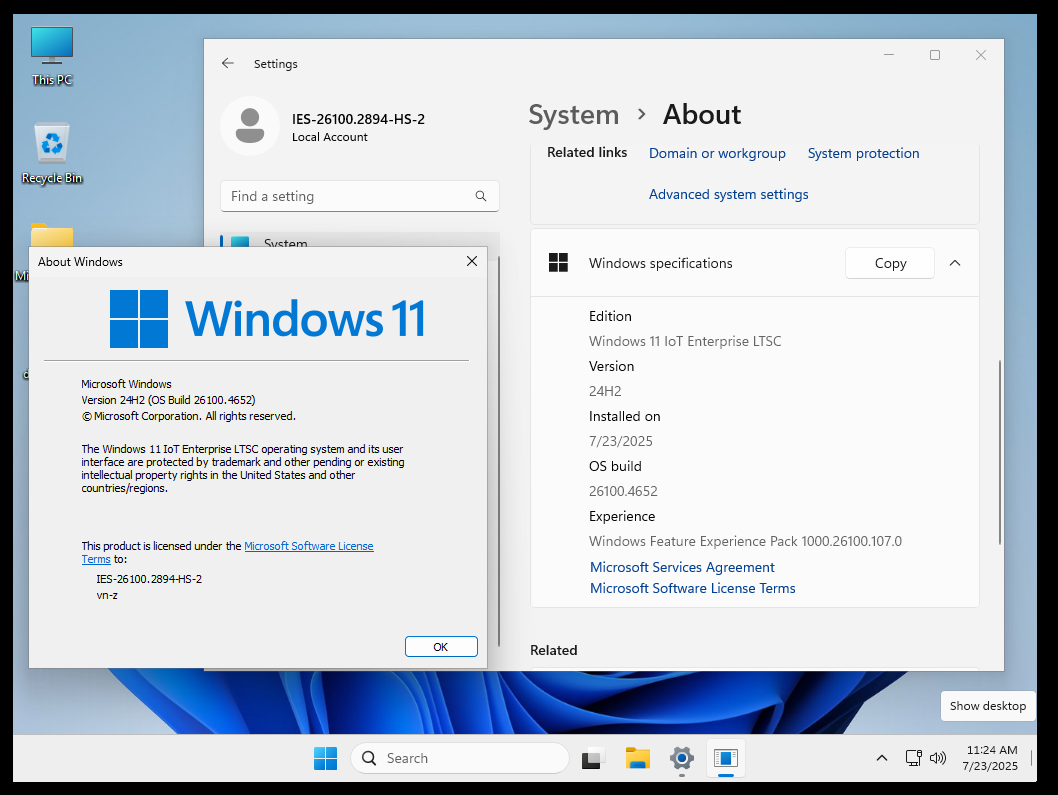Click the Version value 24H2
Screen dimensions: 1058x795
[605, 391]
